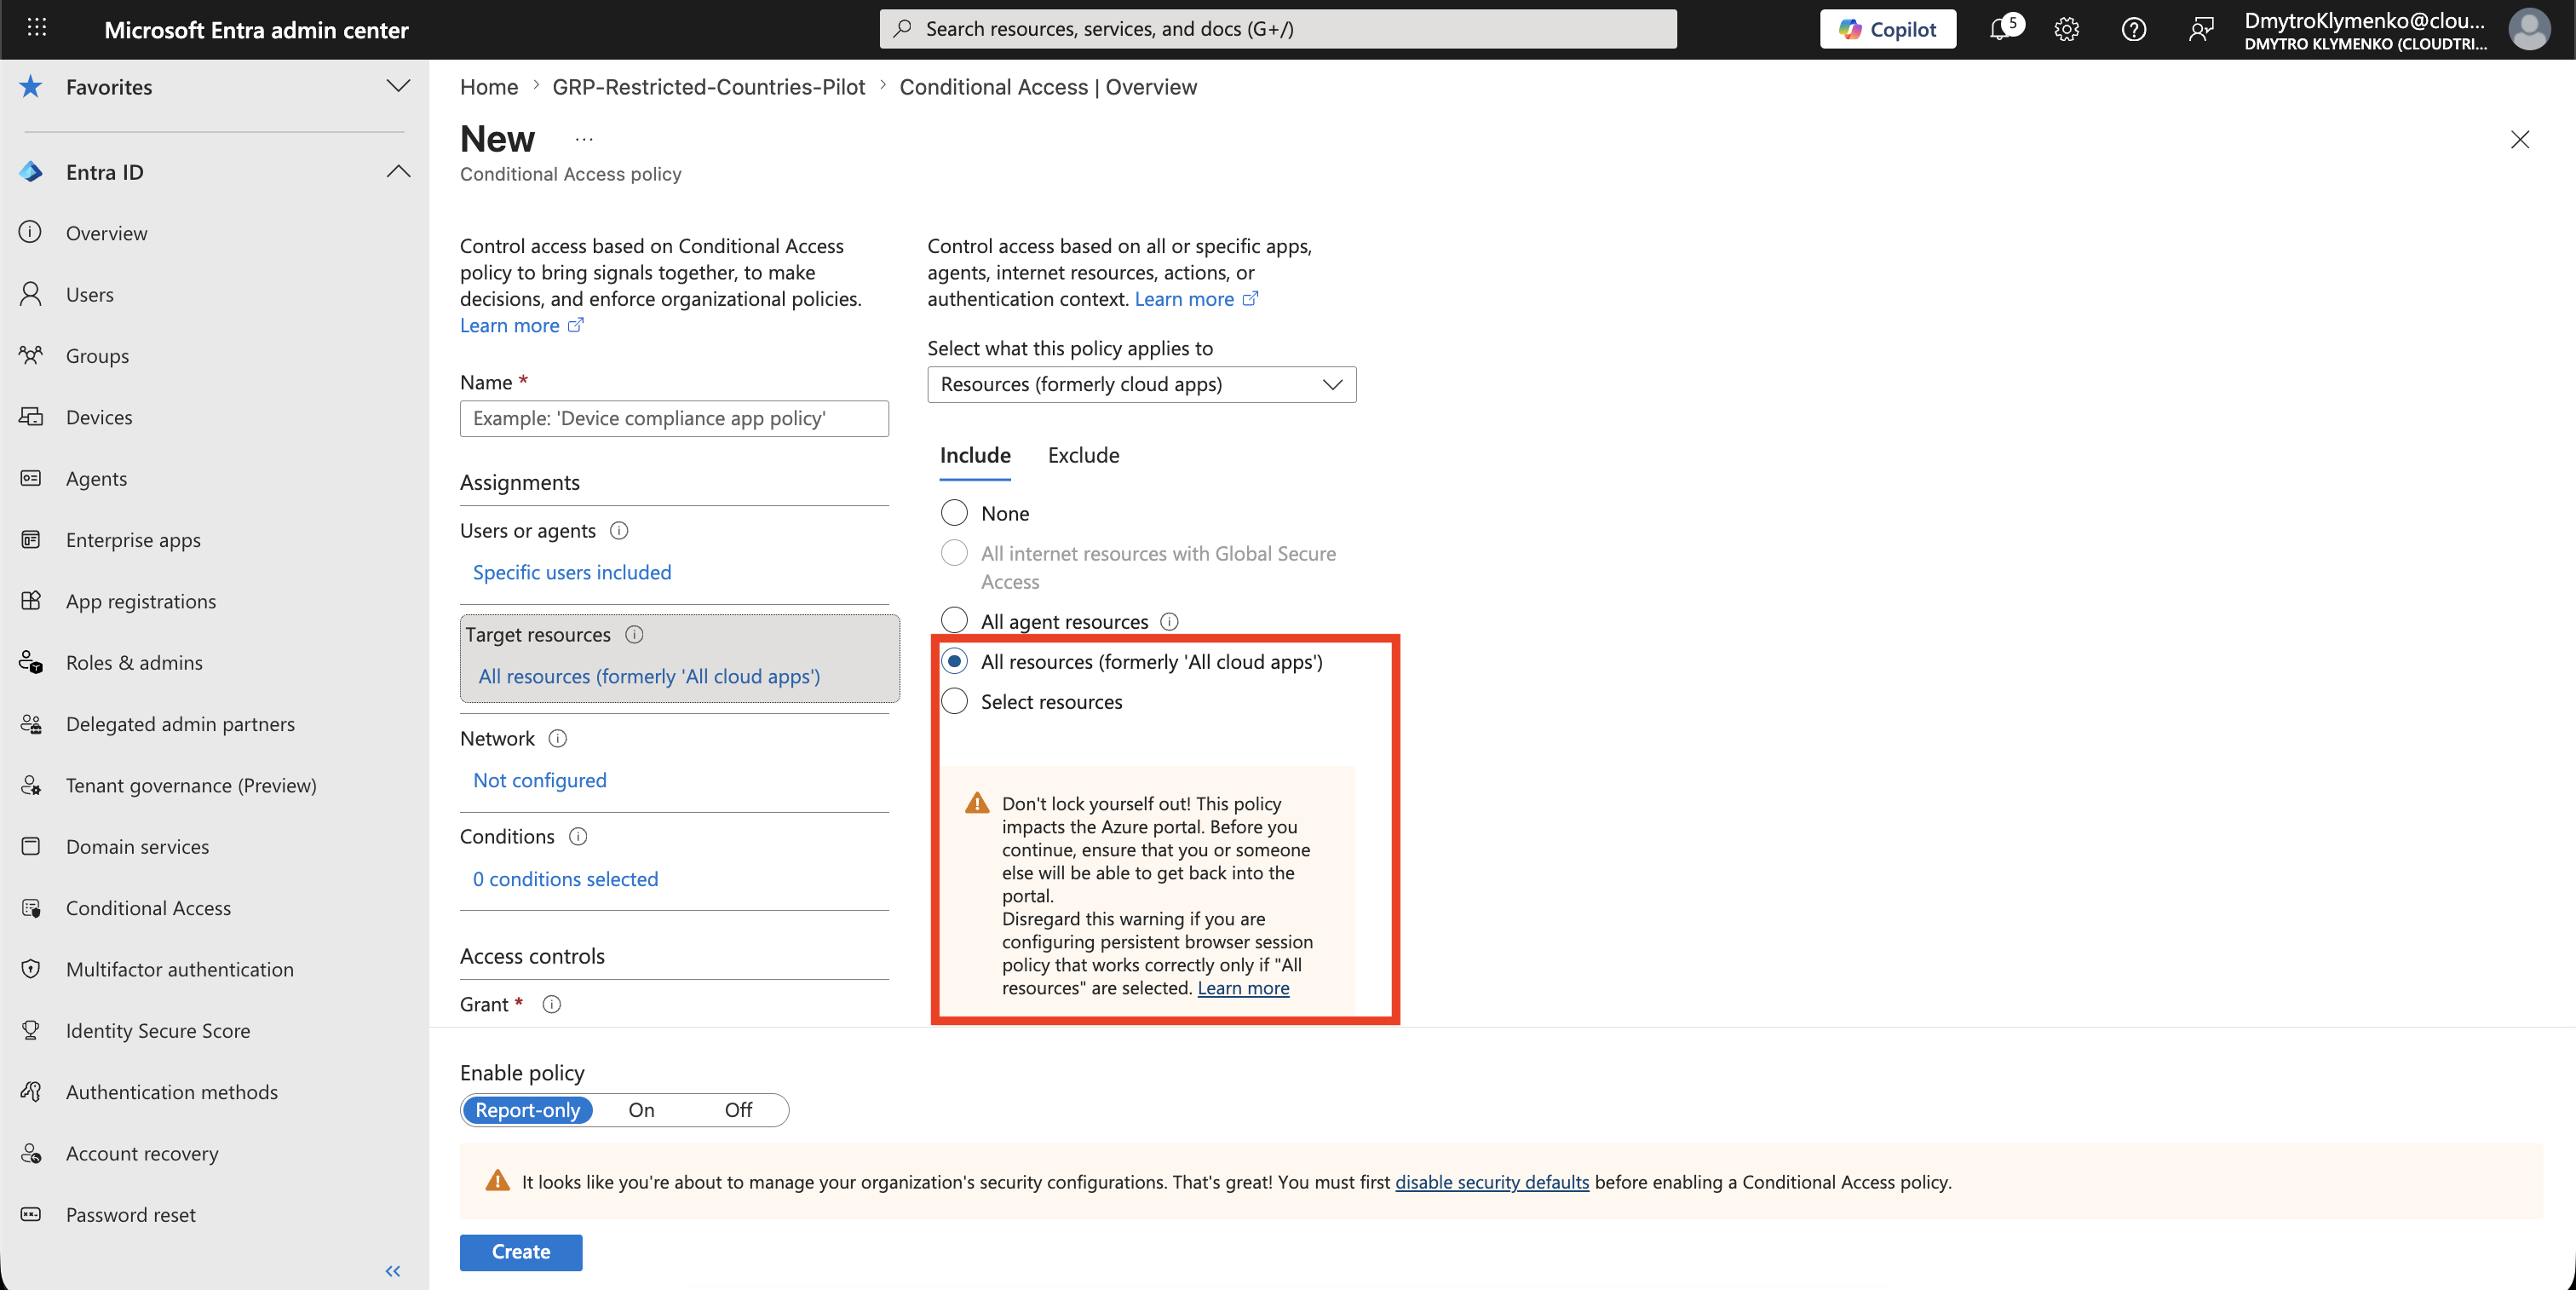Set Enable policy to On
The image size is (2576, 1290).
[x=641, y=1110]
